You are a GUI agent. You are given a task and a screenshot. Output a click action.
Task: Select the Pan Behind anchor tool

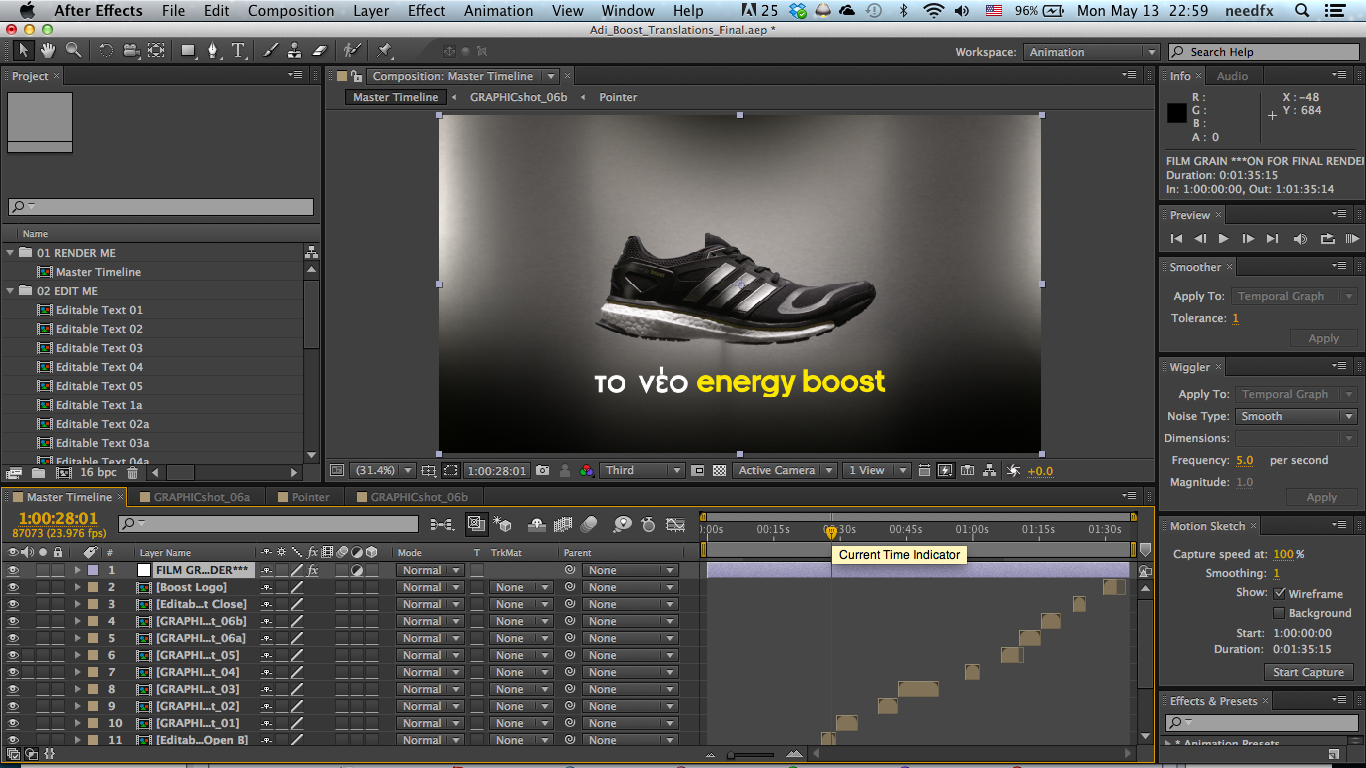point(156,50)
